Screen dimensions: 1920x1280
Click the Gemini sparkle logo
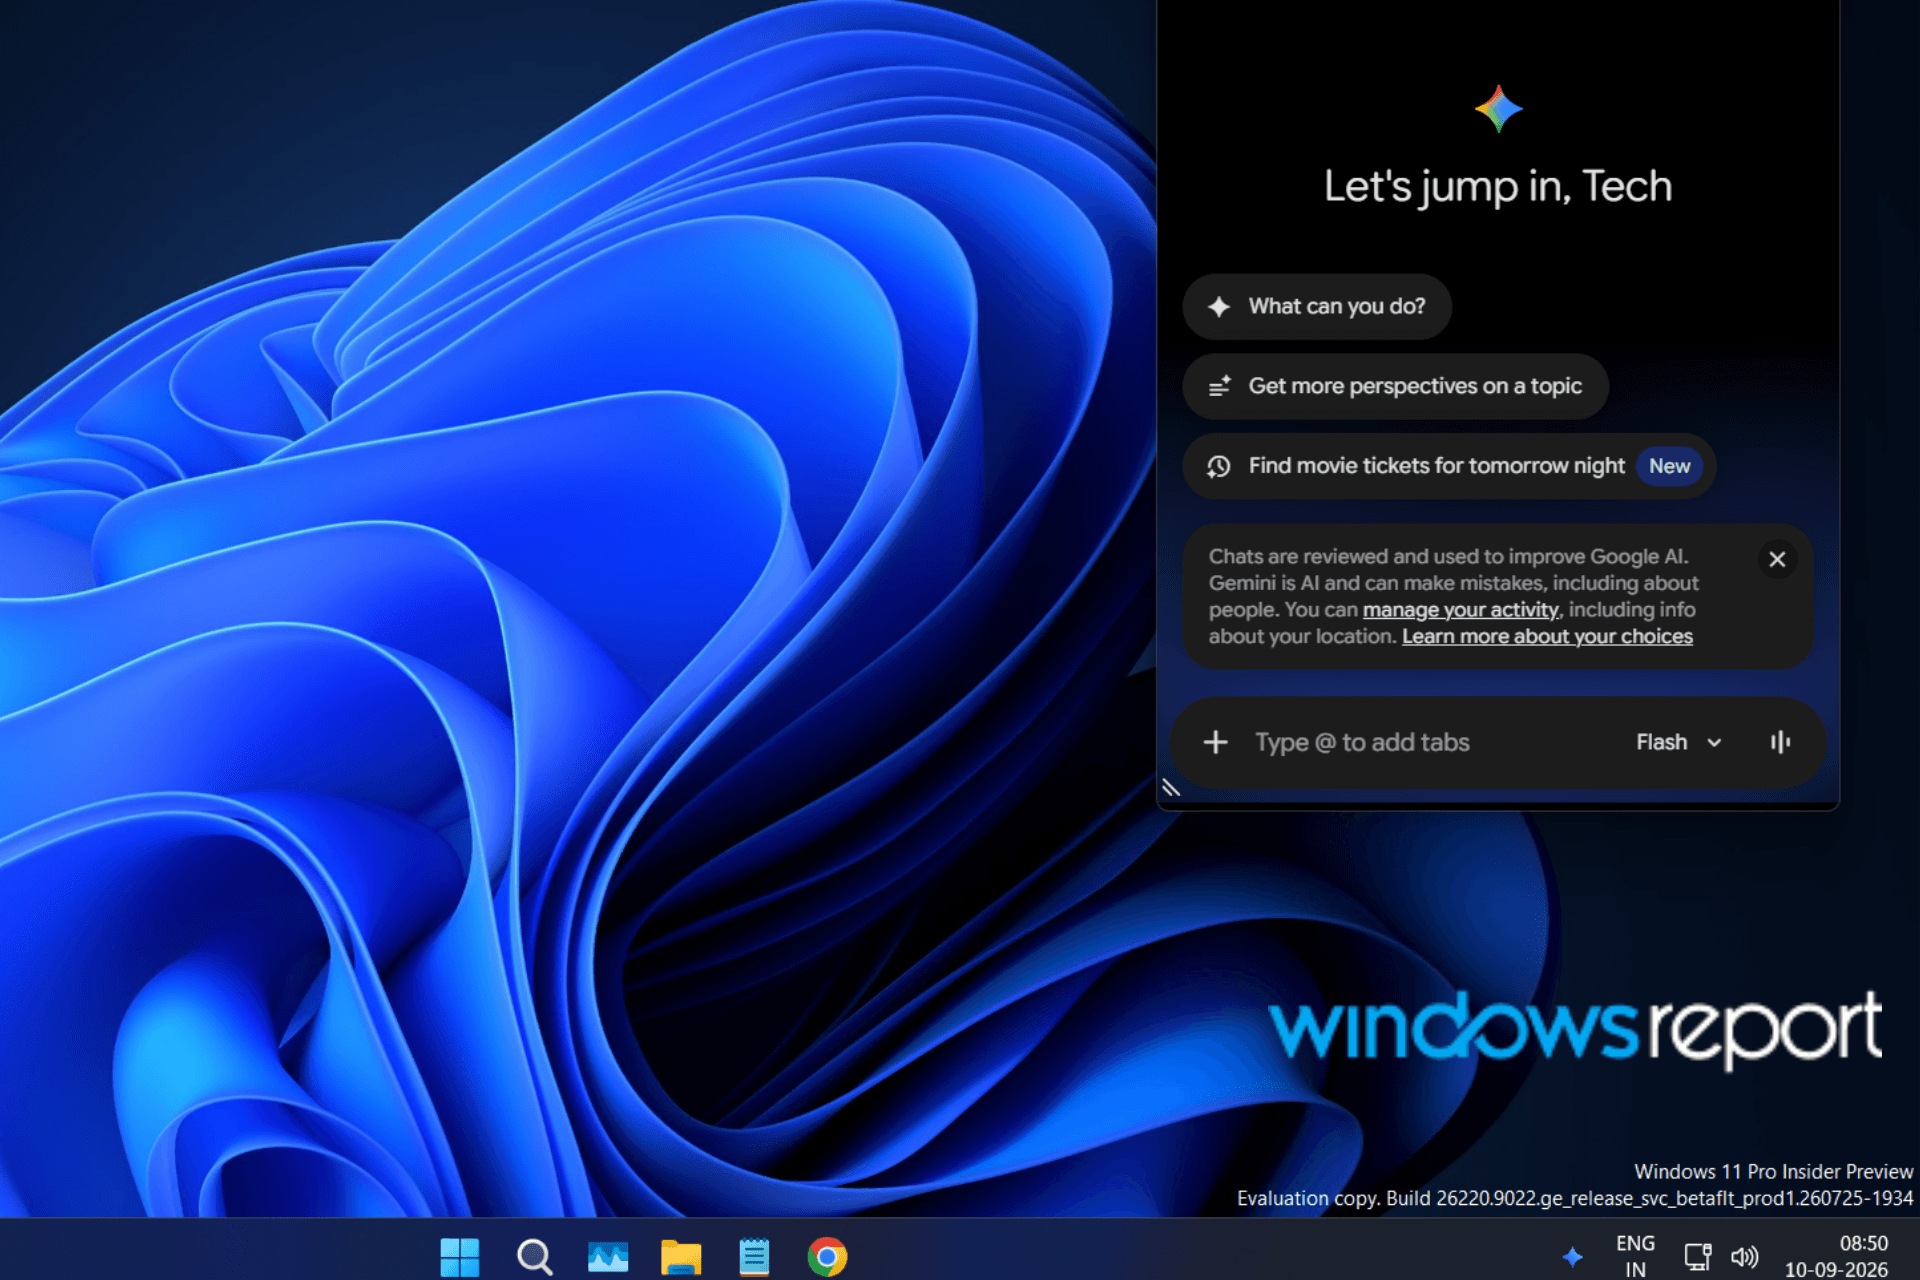click(x=1498, y=109)
